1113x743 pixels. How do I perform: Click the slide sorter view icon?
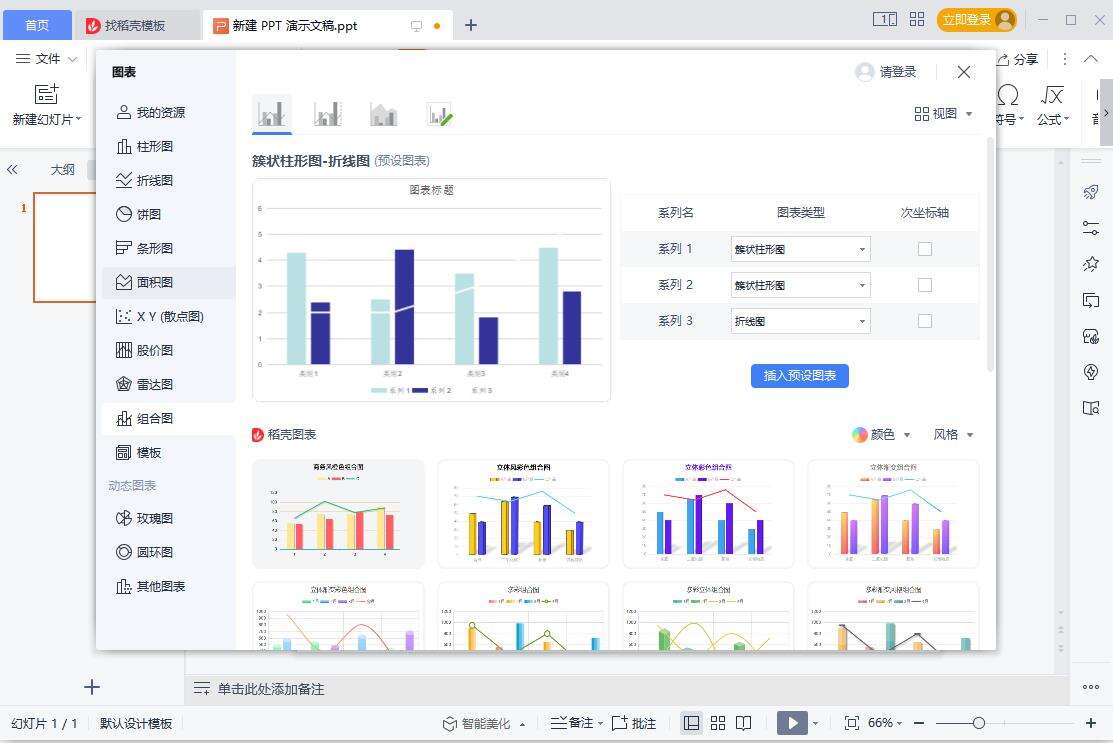(x=717, y=723)
